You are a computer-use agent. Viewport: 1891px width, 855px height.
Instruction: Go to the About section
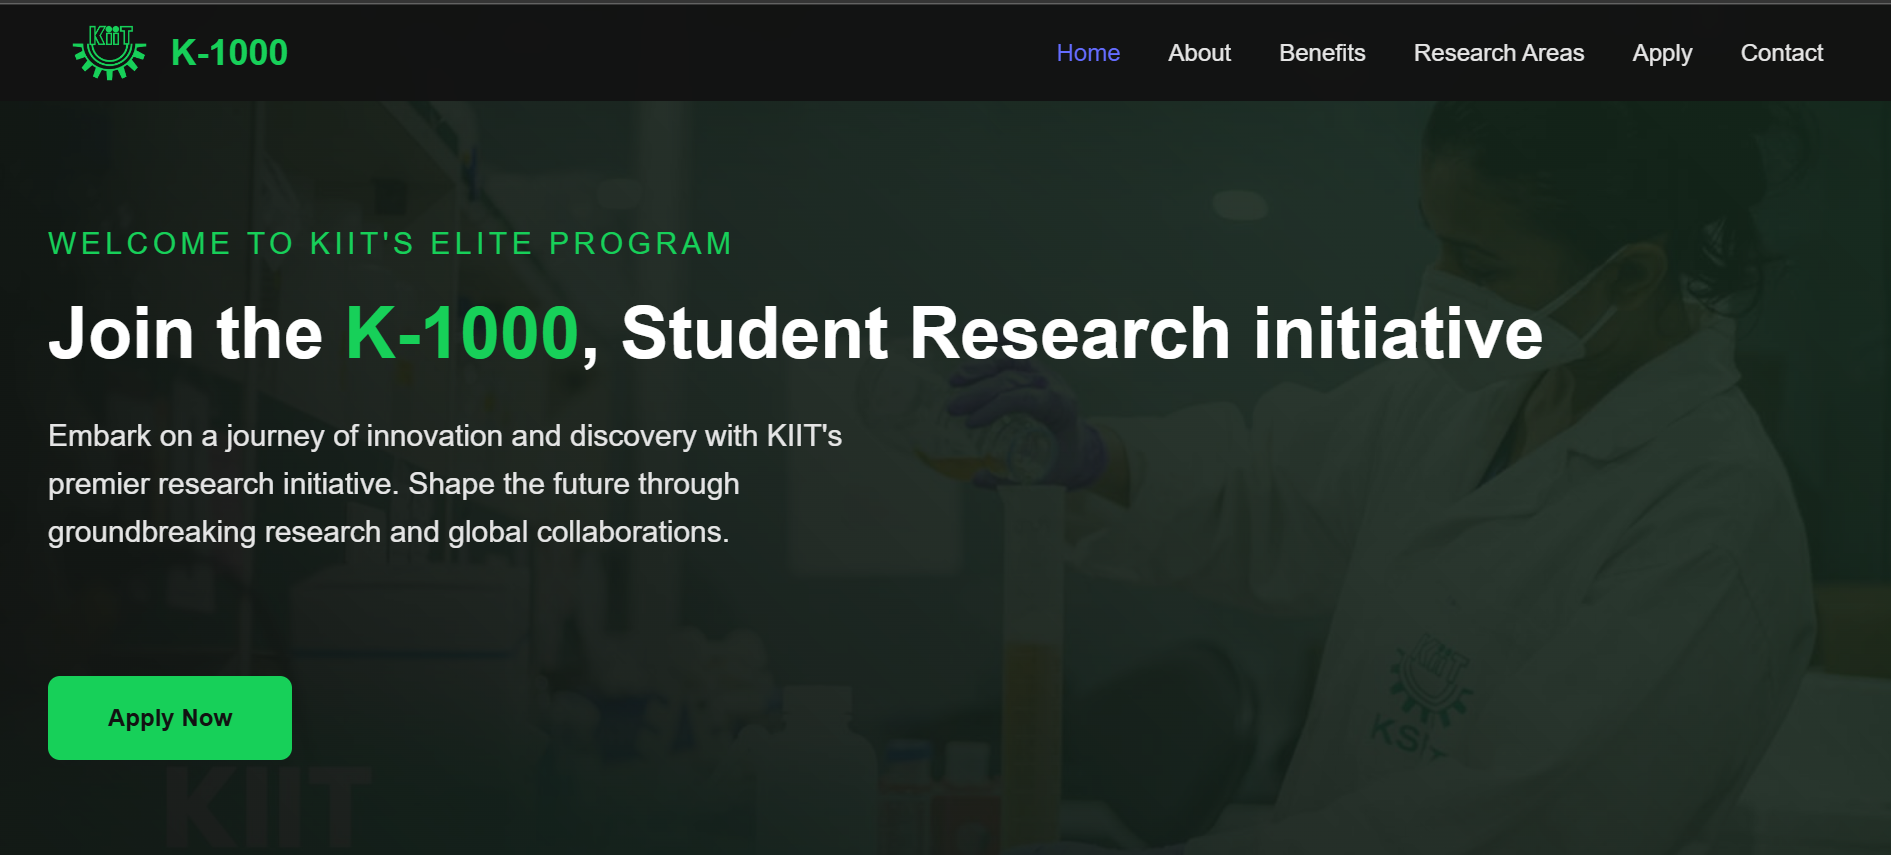pyautogui.click(x=1199, y=53)
